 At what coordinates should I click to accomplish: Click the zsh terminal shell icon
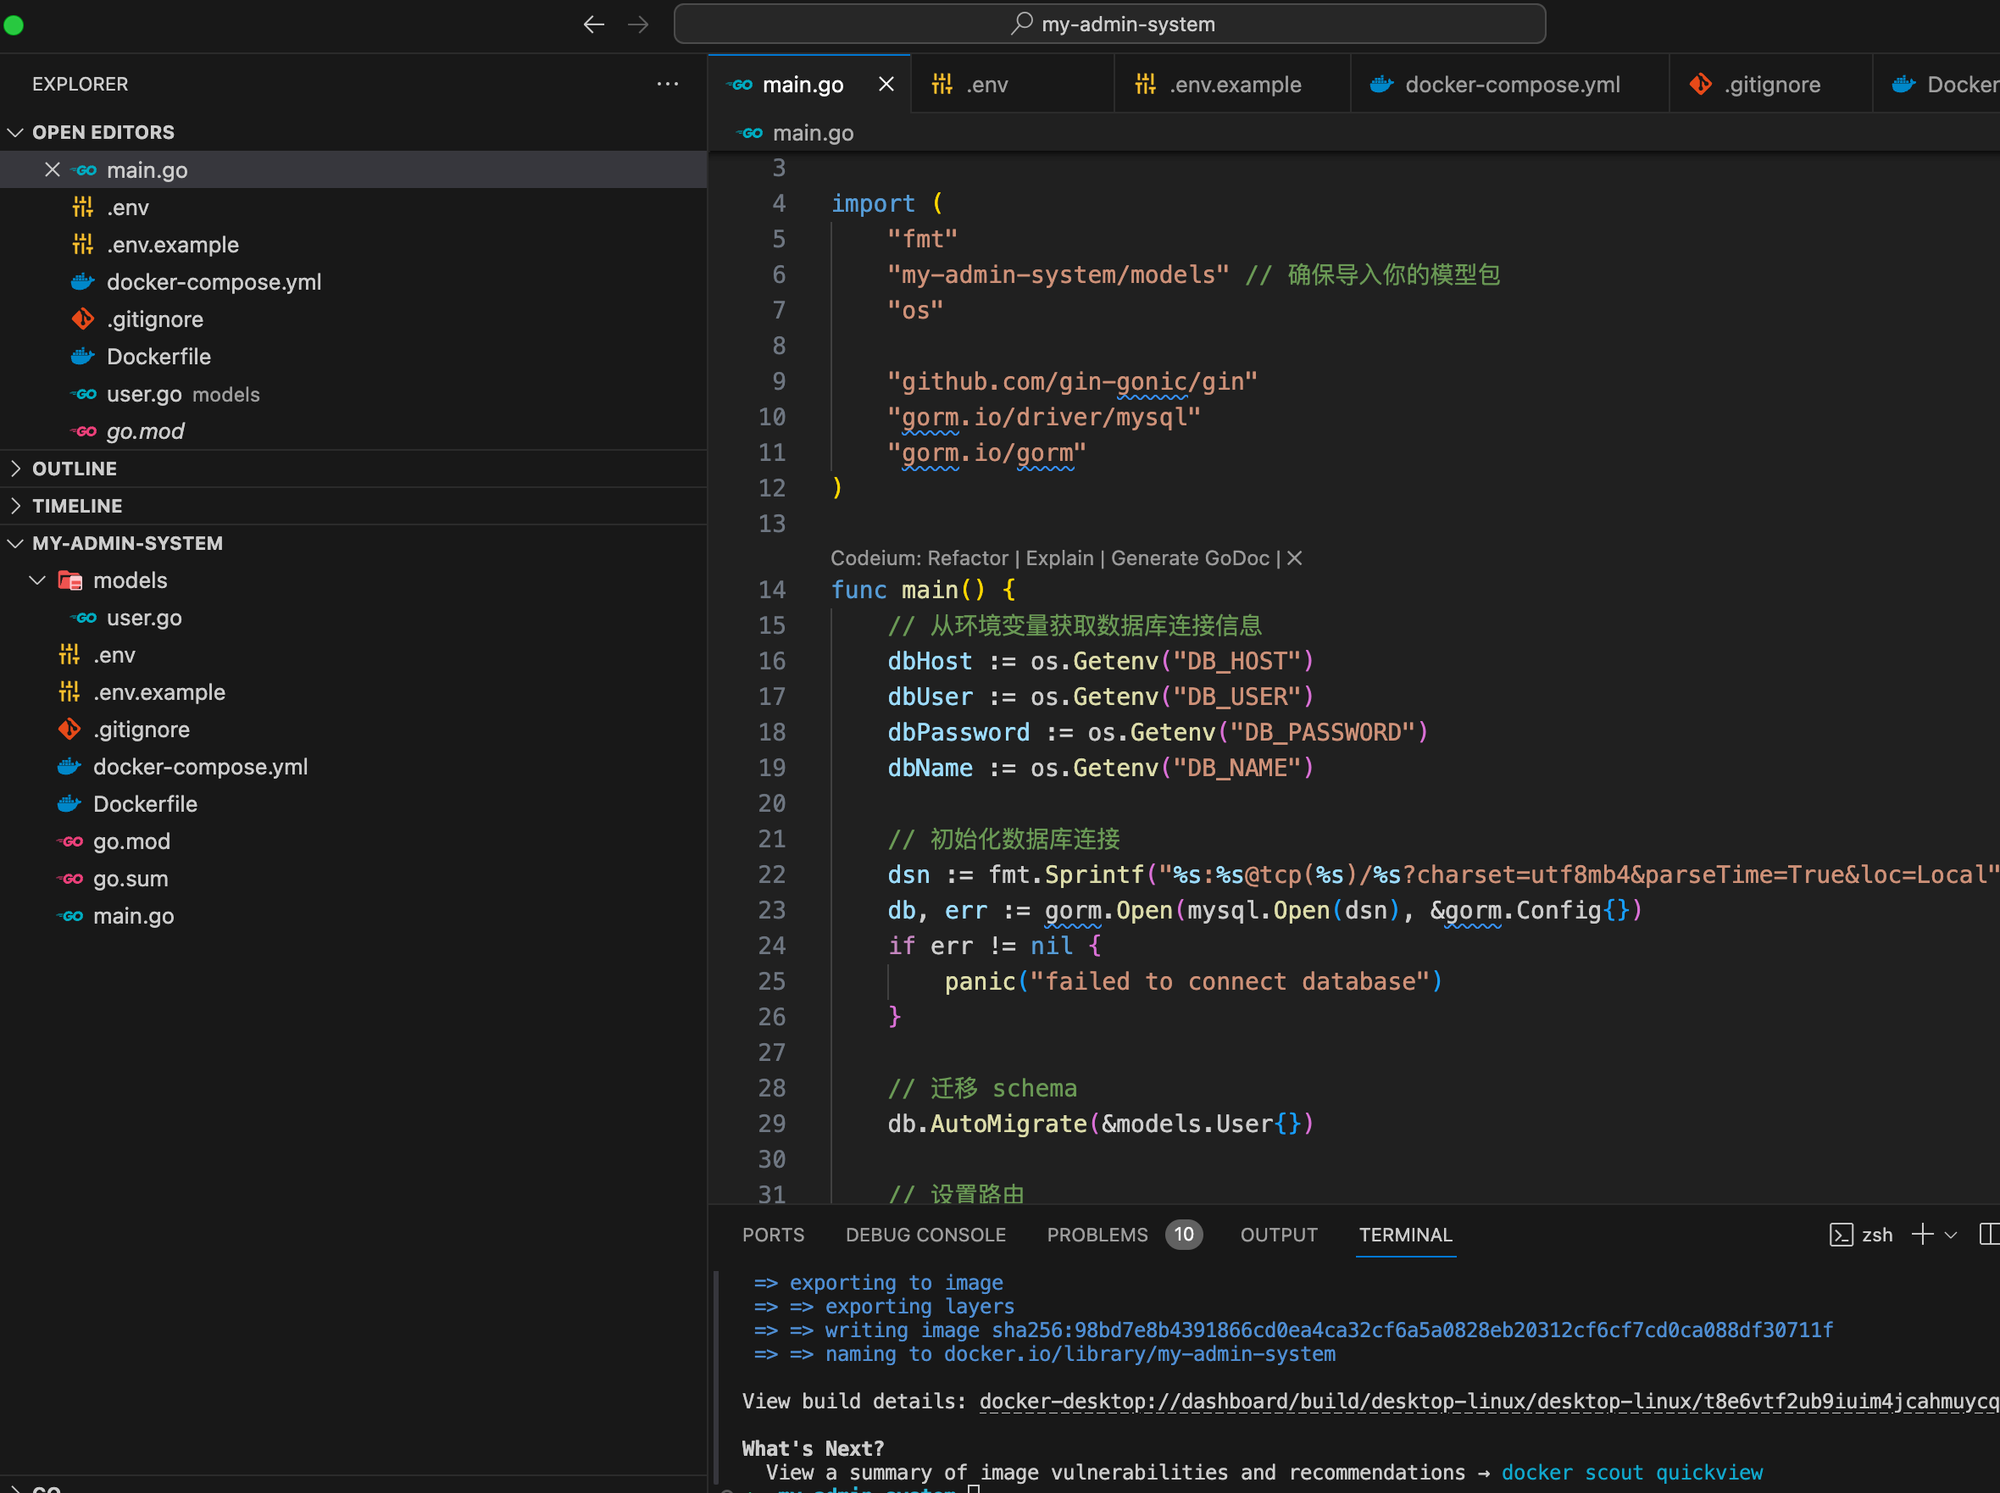coord(1841,1235)
